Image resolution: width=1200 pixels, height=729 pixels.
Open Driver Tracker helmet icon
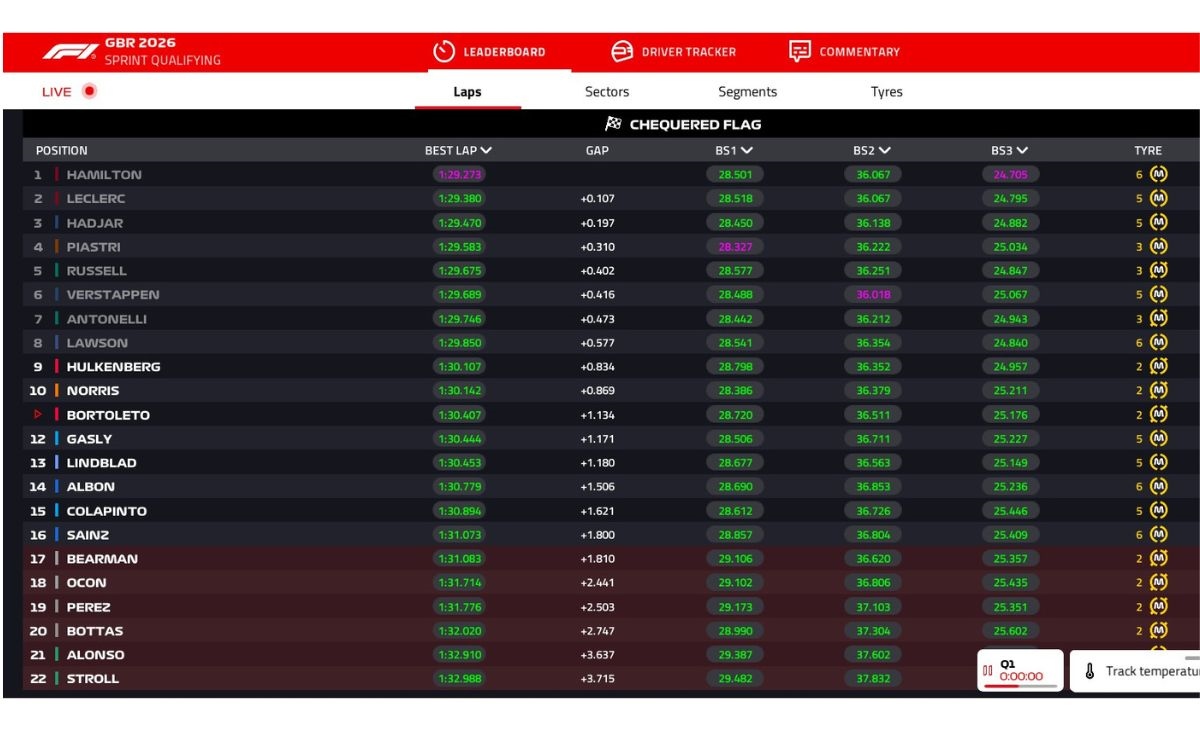(622, 51)
